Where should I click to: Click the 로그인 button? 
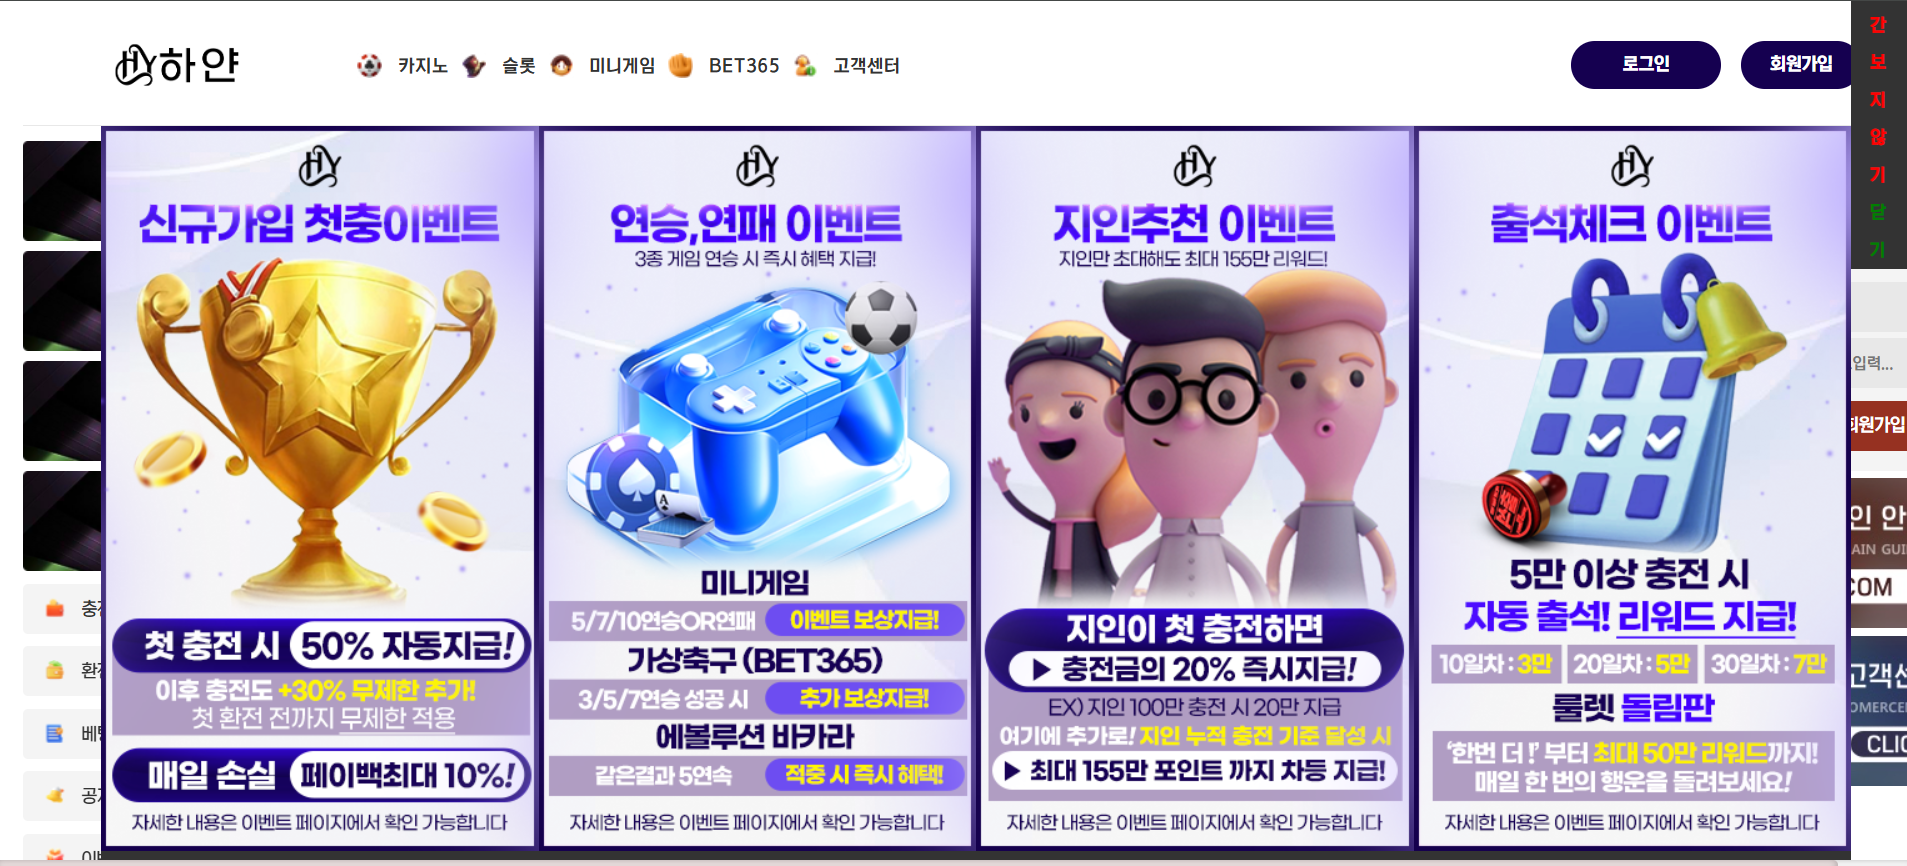coord(1645,65)
